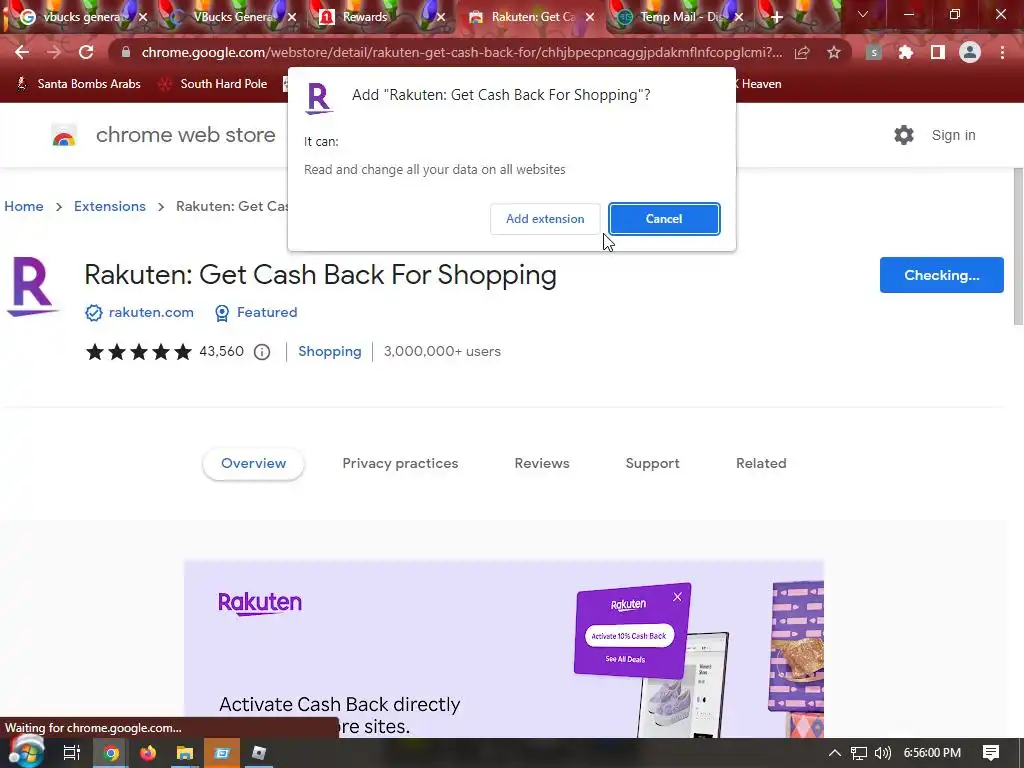Click the share page icon in address bar
The image size is (1024, 768).
[802, 52]
